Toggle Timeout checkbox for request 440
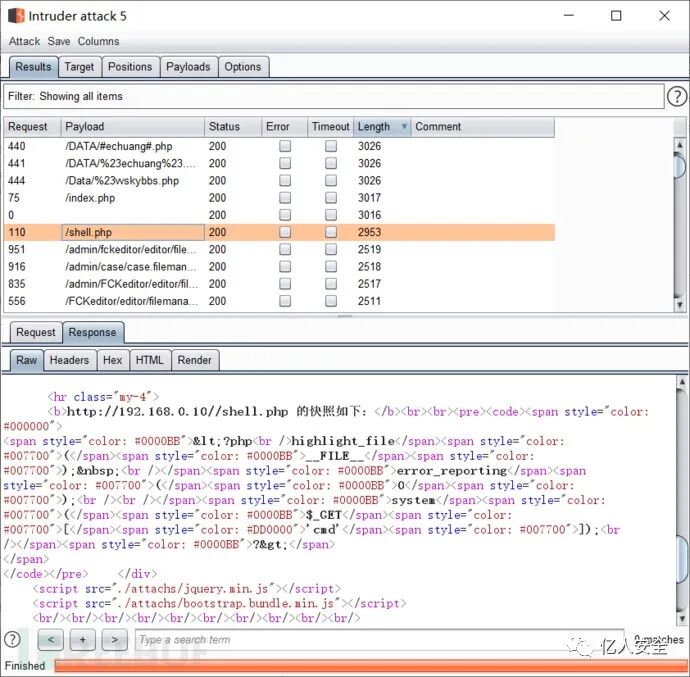This screenshot has height=677, width=690. coord(331,146)
